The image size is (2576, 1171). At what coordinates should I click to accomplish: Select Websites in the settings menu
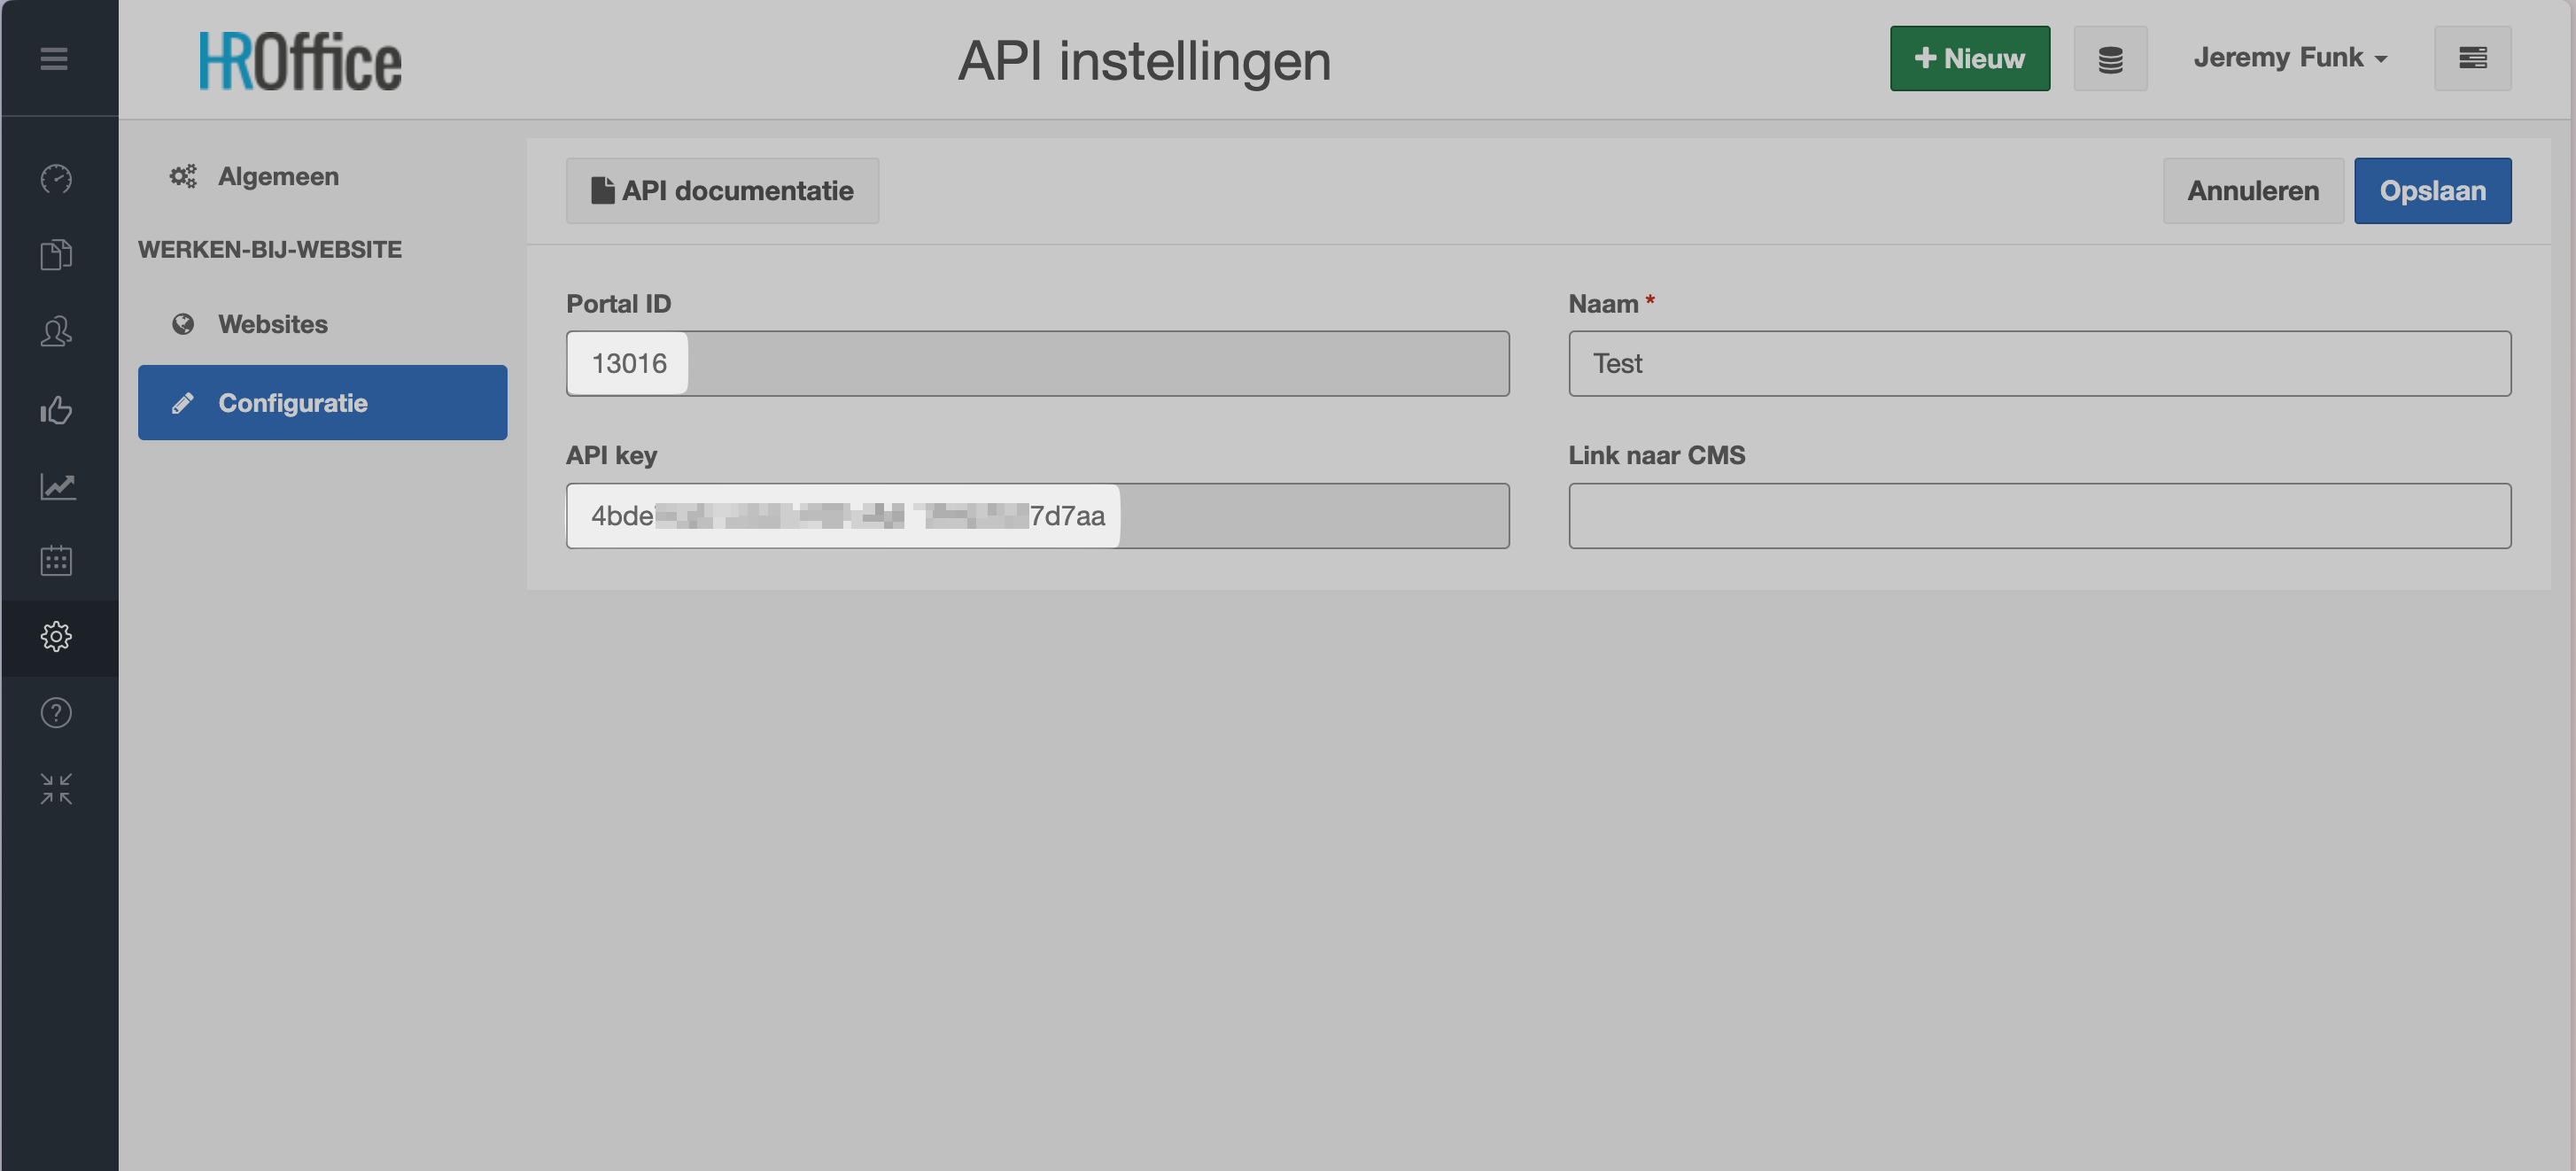click(x=273, y=324)
